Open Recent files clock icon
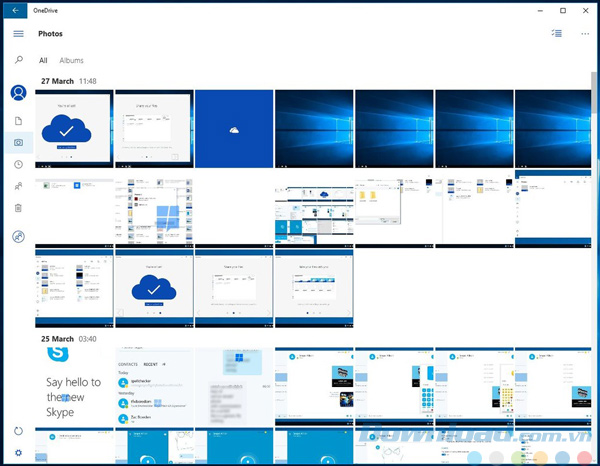The image size is (600, 466). [x=18, y=165]
